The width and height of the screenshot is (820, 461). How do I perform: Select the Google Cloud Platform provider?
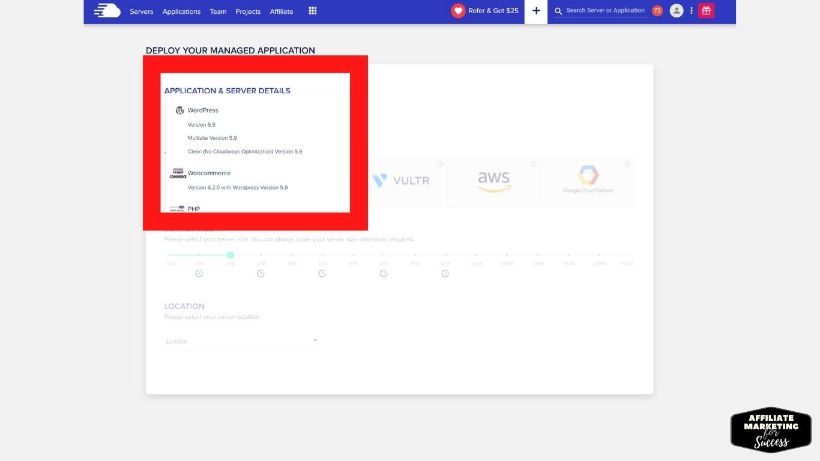(588, 179)
